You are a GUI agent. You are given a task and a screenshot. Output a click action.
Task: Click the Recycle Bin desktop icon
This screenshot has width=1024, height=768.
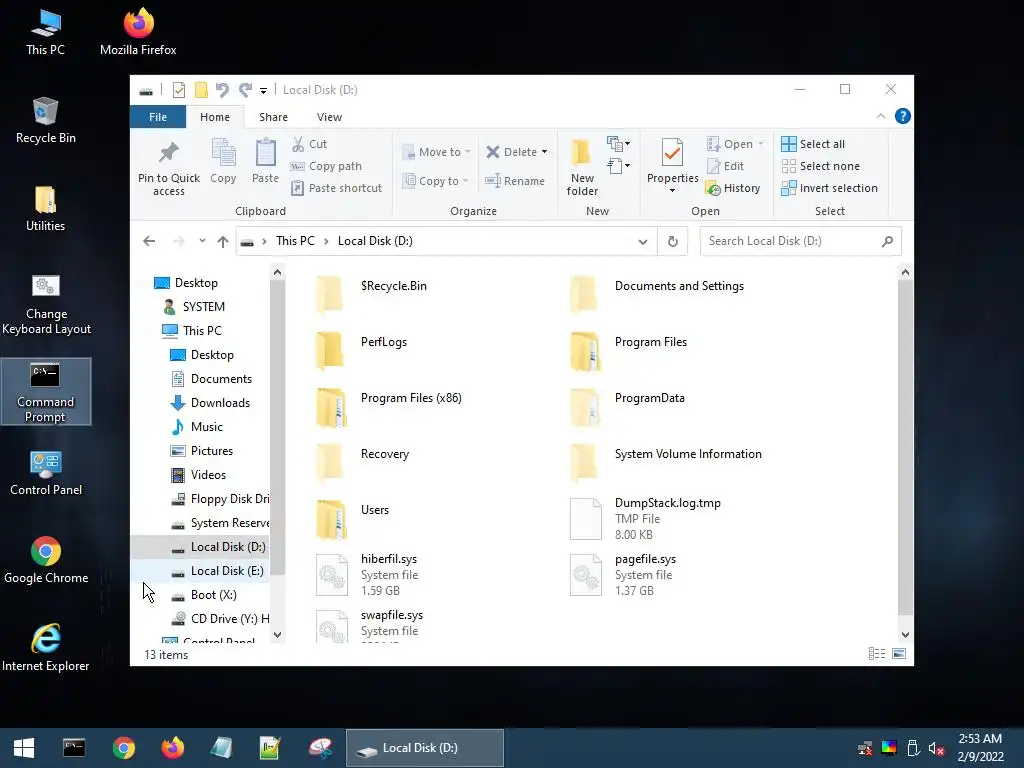pos(46,121)
